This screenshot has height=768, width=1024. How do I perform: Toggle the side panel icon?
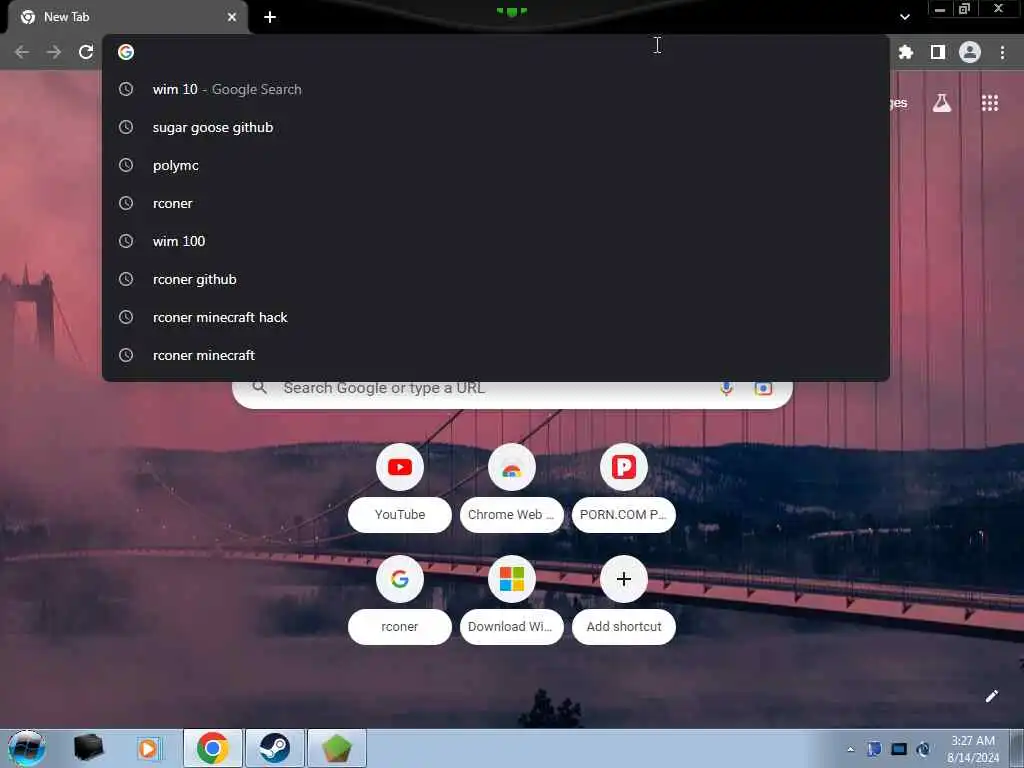click(x=938, y=52)
